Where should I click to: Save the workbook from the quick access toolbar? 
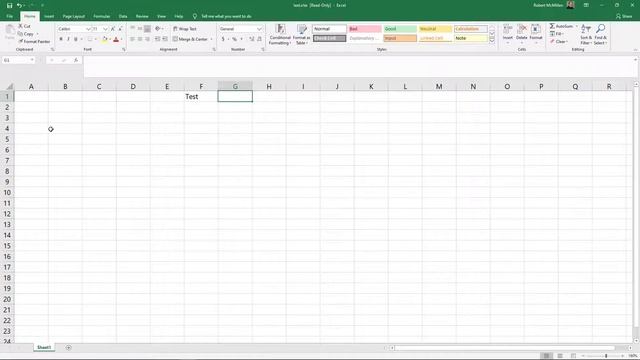click(x=9, y=5)
